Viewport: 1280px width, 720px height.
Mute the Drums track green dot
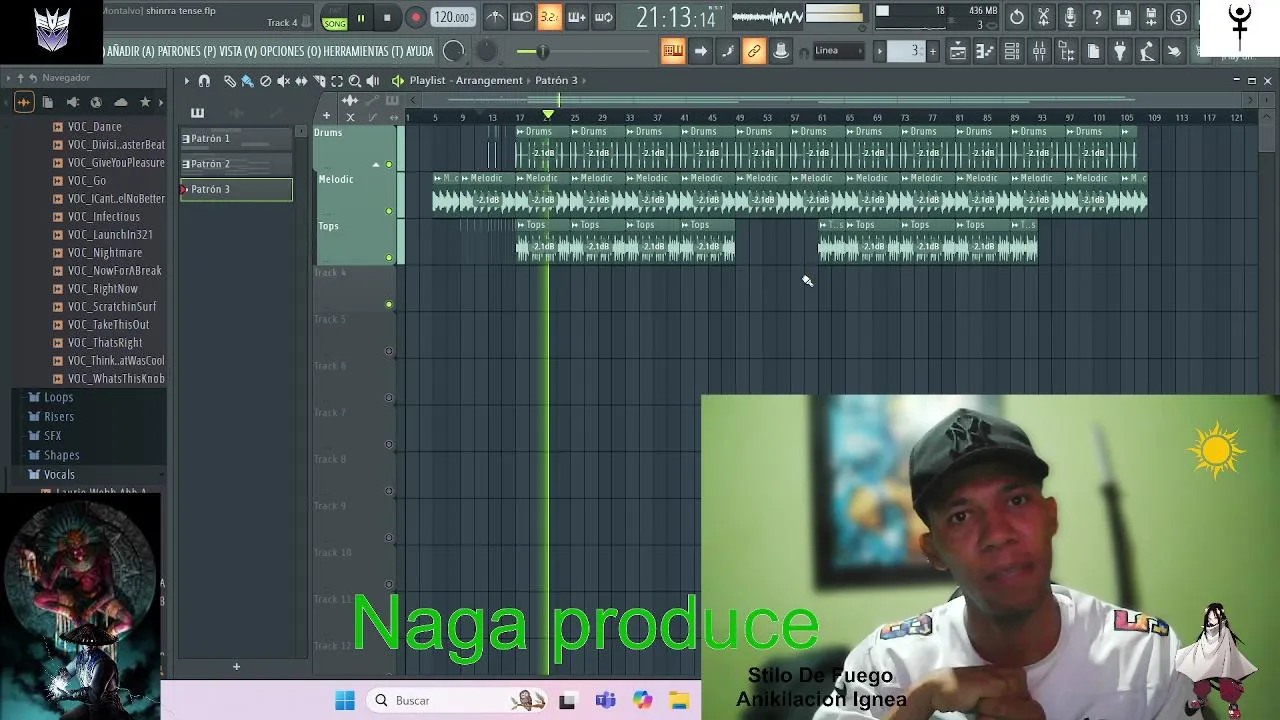click(389, 164)
